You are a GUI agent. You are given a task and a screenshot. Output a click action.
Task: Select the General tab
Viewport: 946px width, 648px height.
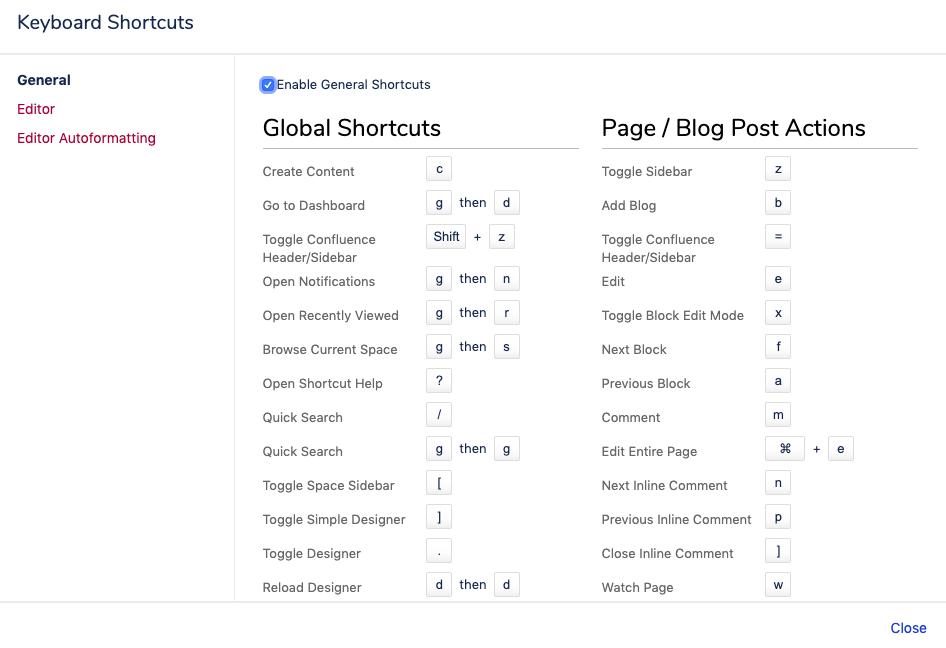[44, 80]
